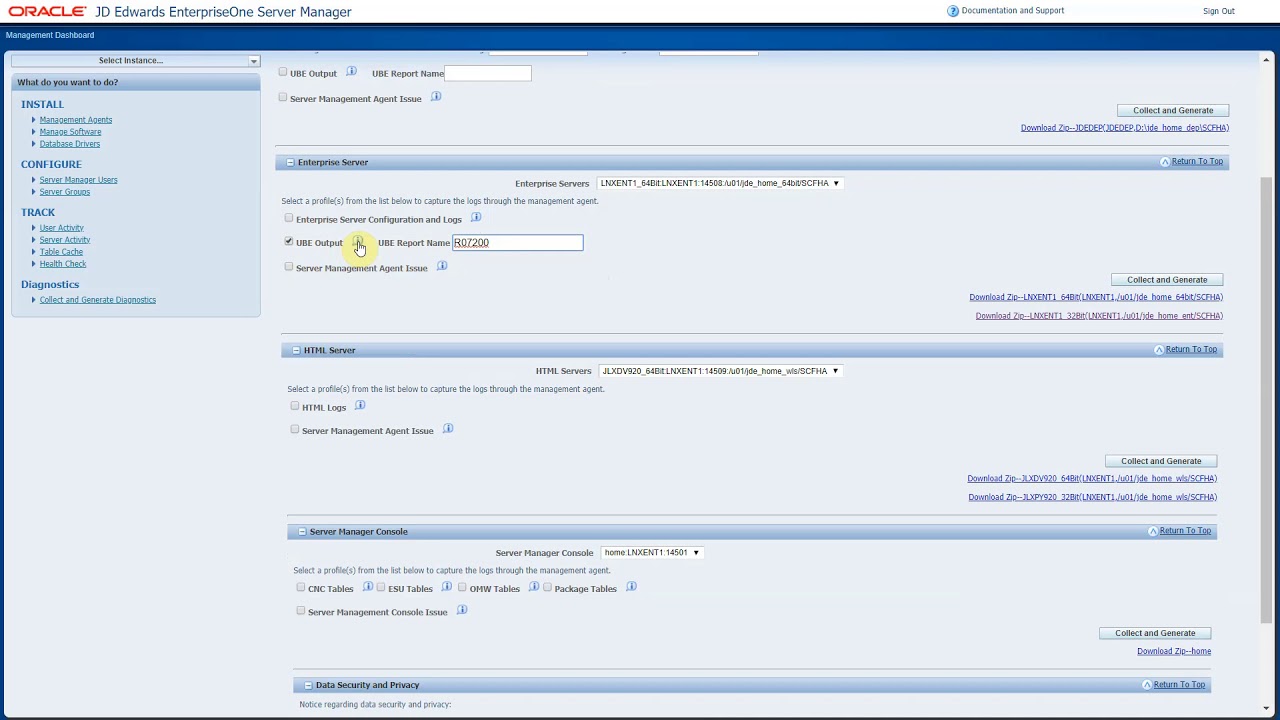Click info icon beside HTML Logs
Screen dimensions: 1280x720
click(360, 405)
